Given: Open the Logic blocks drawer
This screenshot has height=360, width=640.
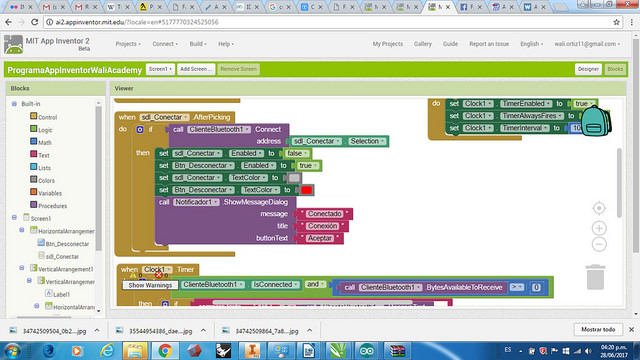Looking at the screenshot, I should [41, 130].
